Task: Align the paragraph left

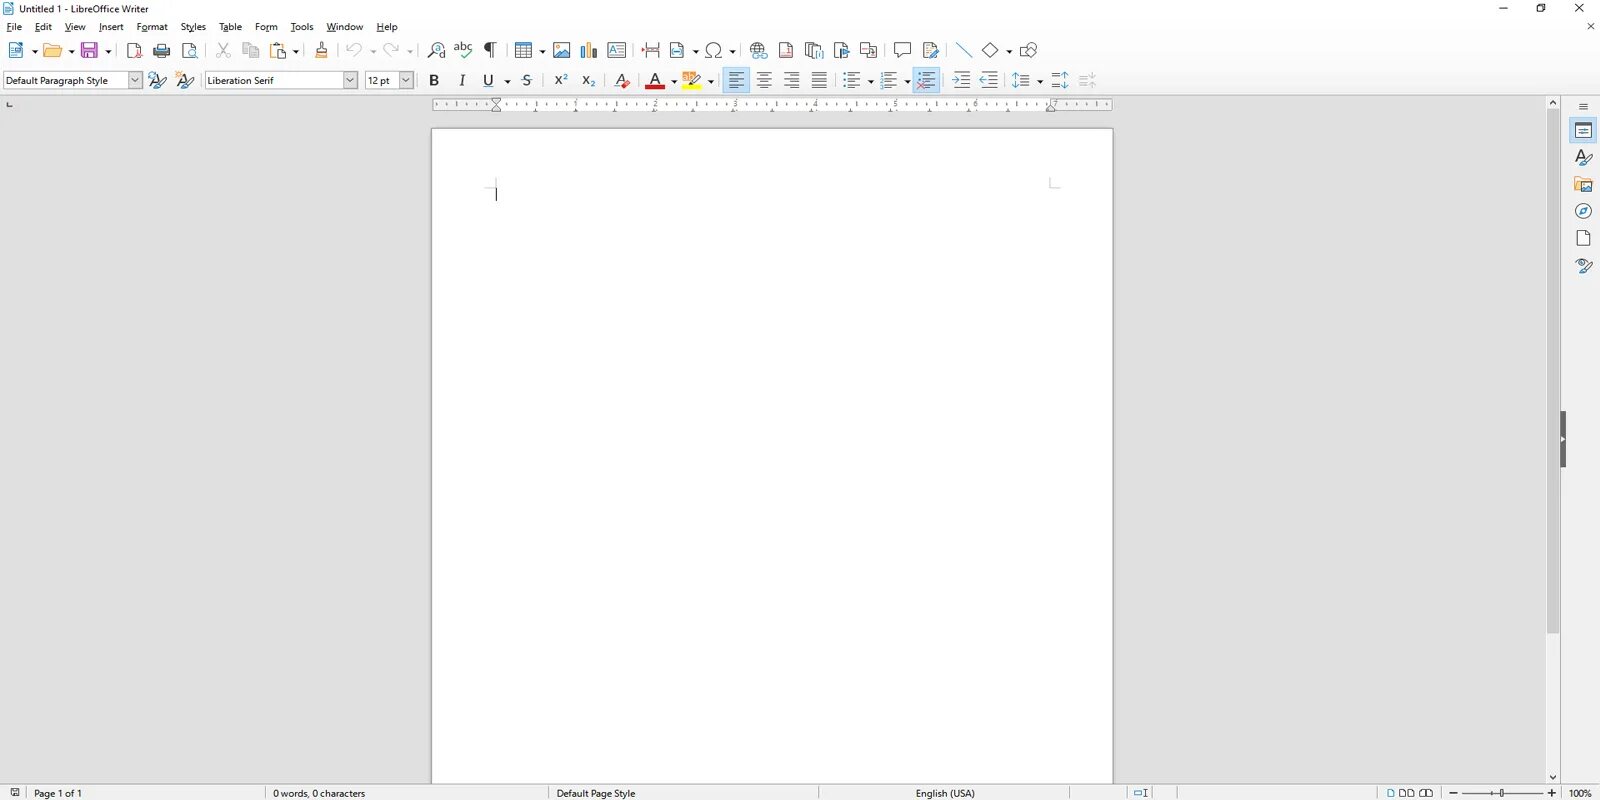Action: (736, 80)
